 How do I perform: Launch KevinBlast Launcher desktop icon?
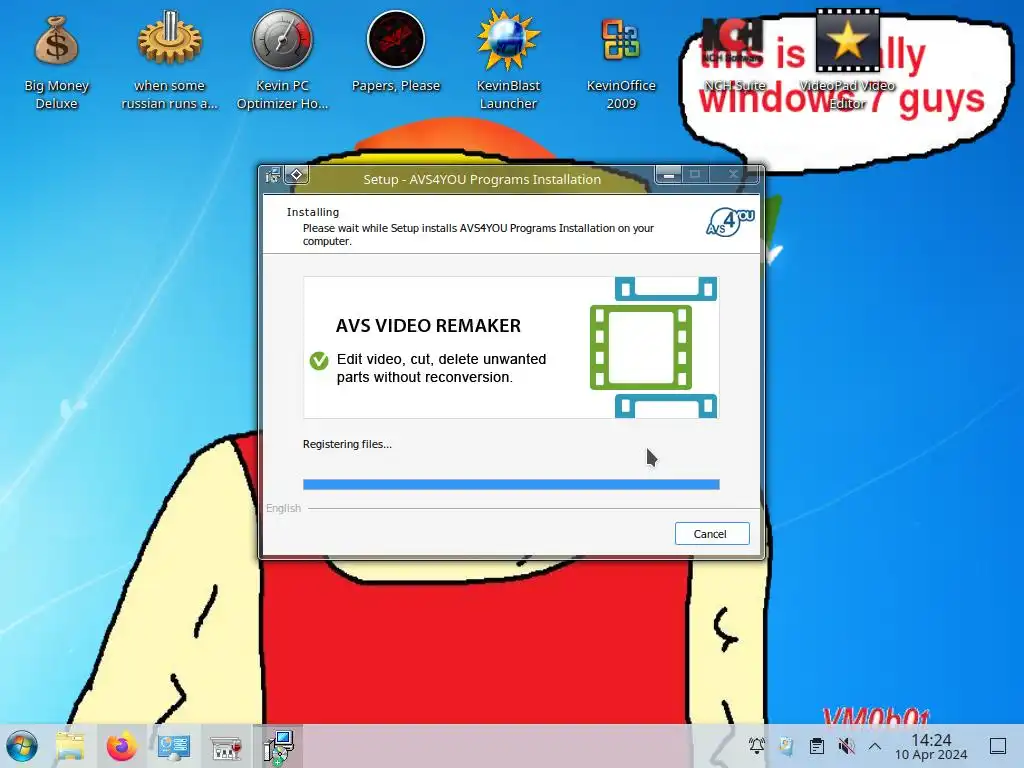508,60
